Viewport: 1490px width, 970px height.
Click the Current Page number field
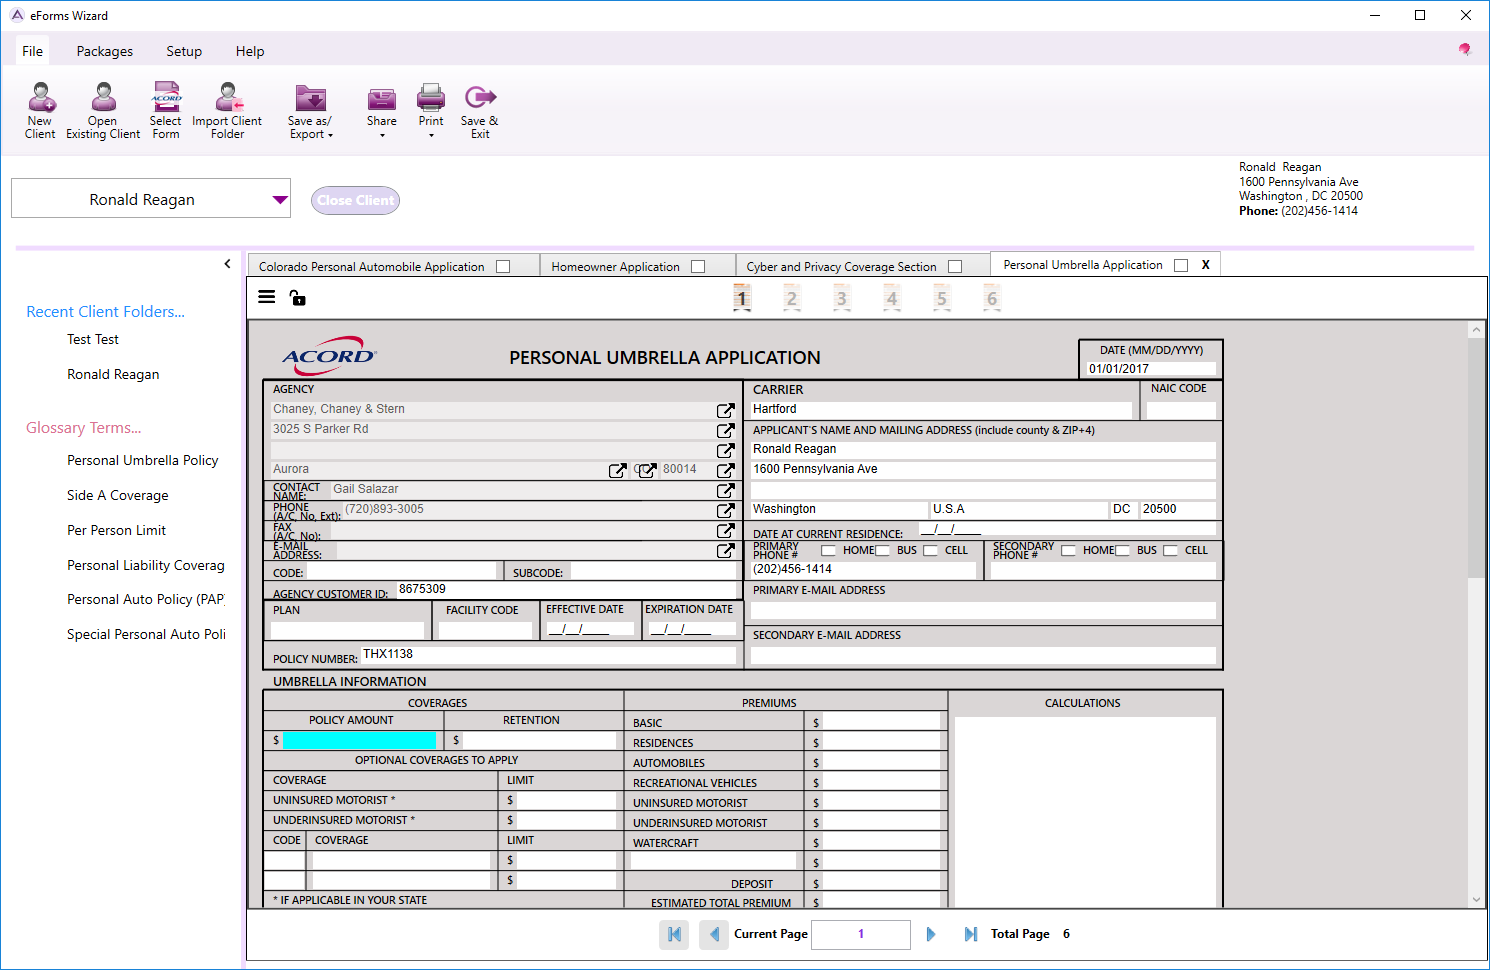(861, 934)
